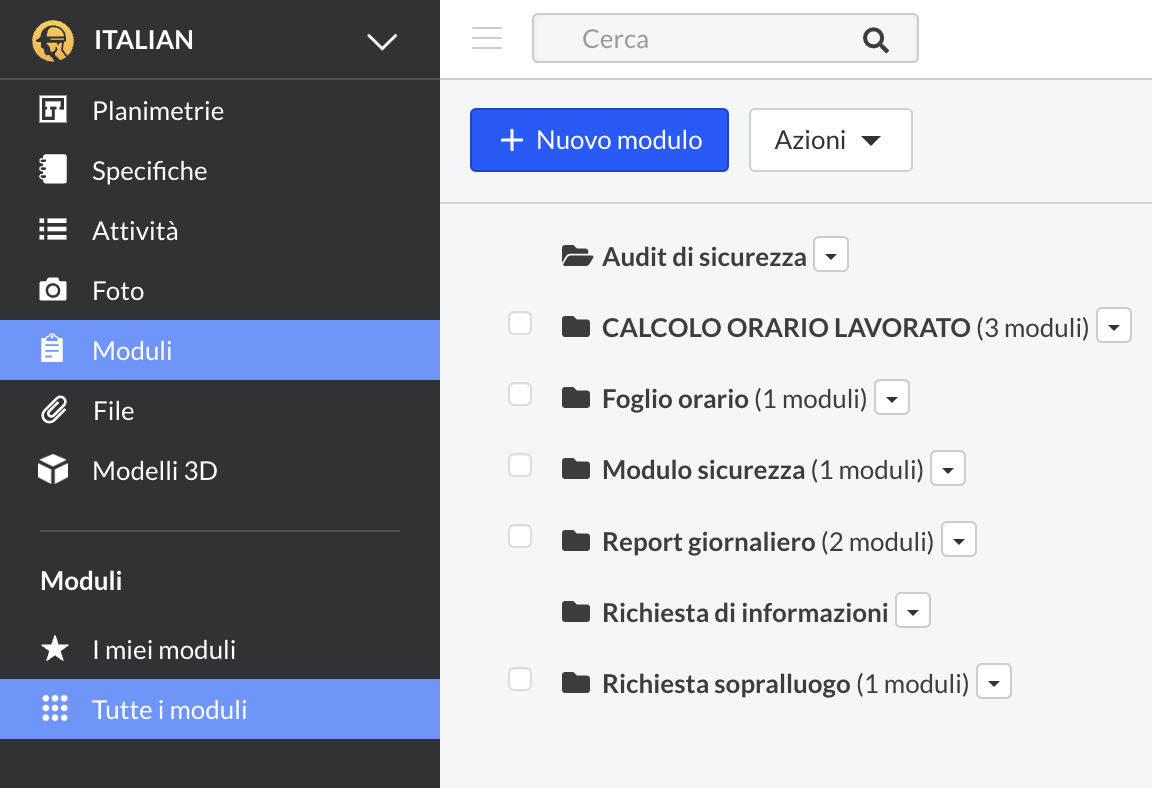Show Tutte i moduli list
Viewport: 1152px width, 788px height.
tap(220, 709)
